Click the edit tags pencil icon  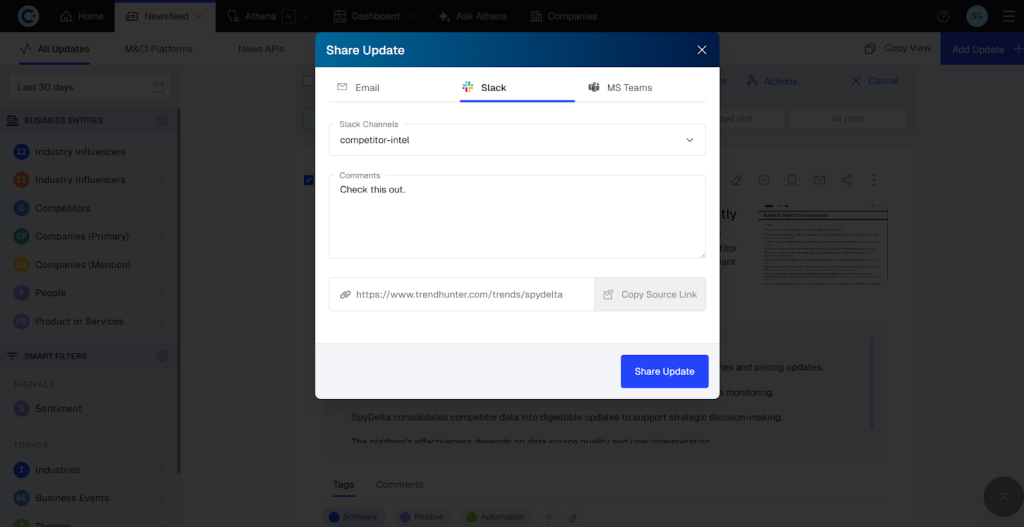click(x=573, y=518)
